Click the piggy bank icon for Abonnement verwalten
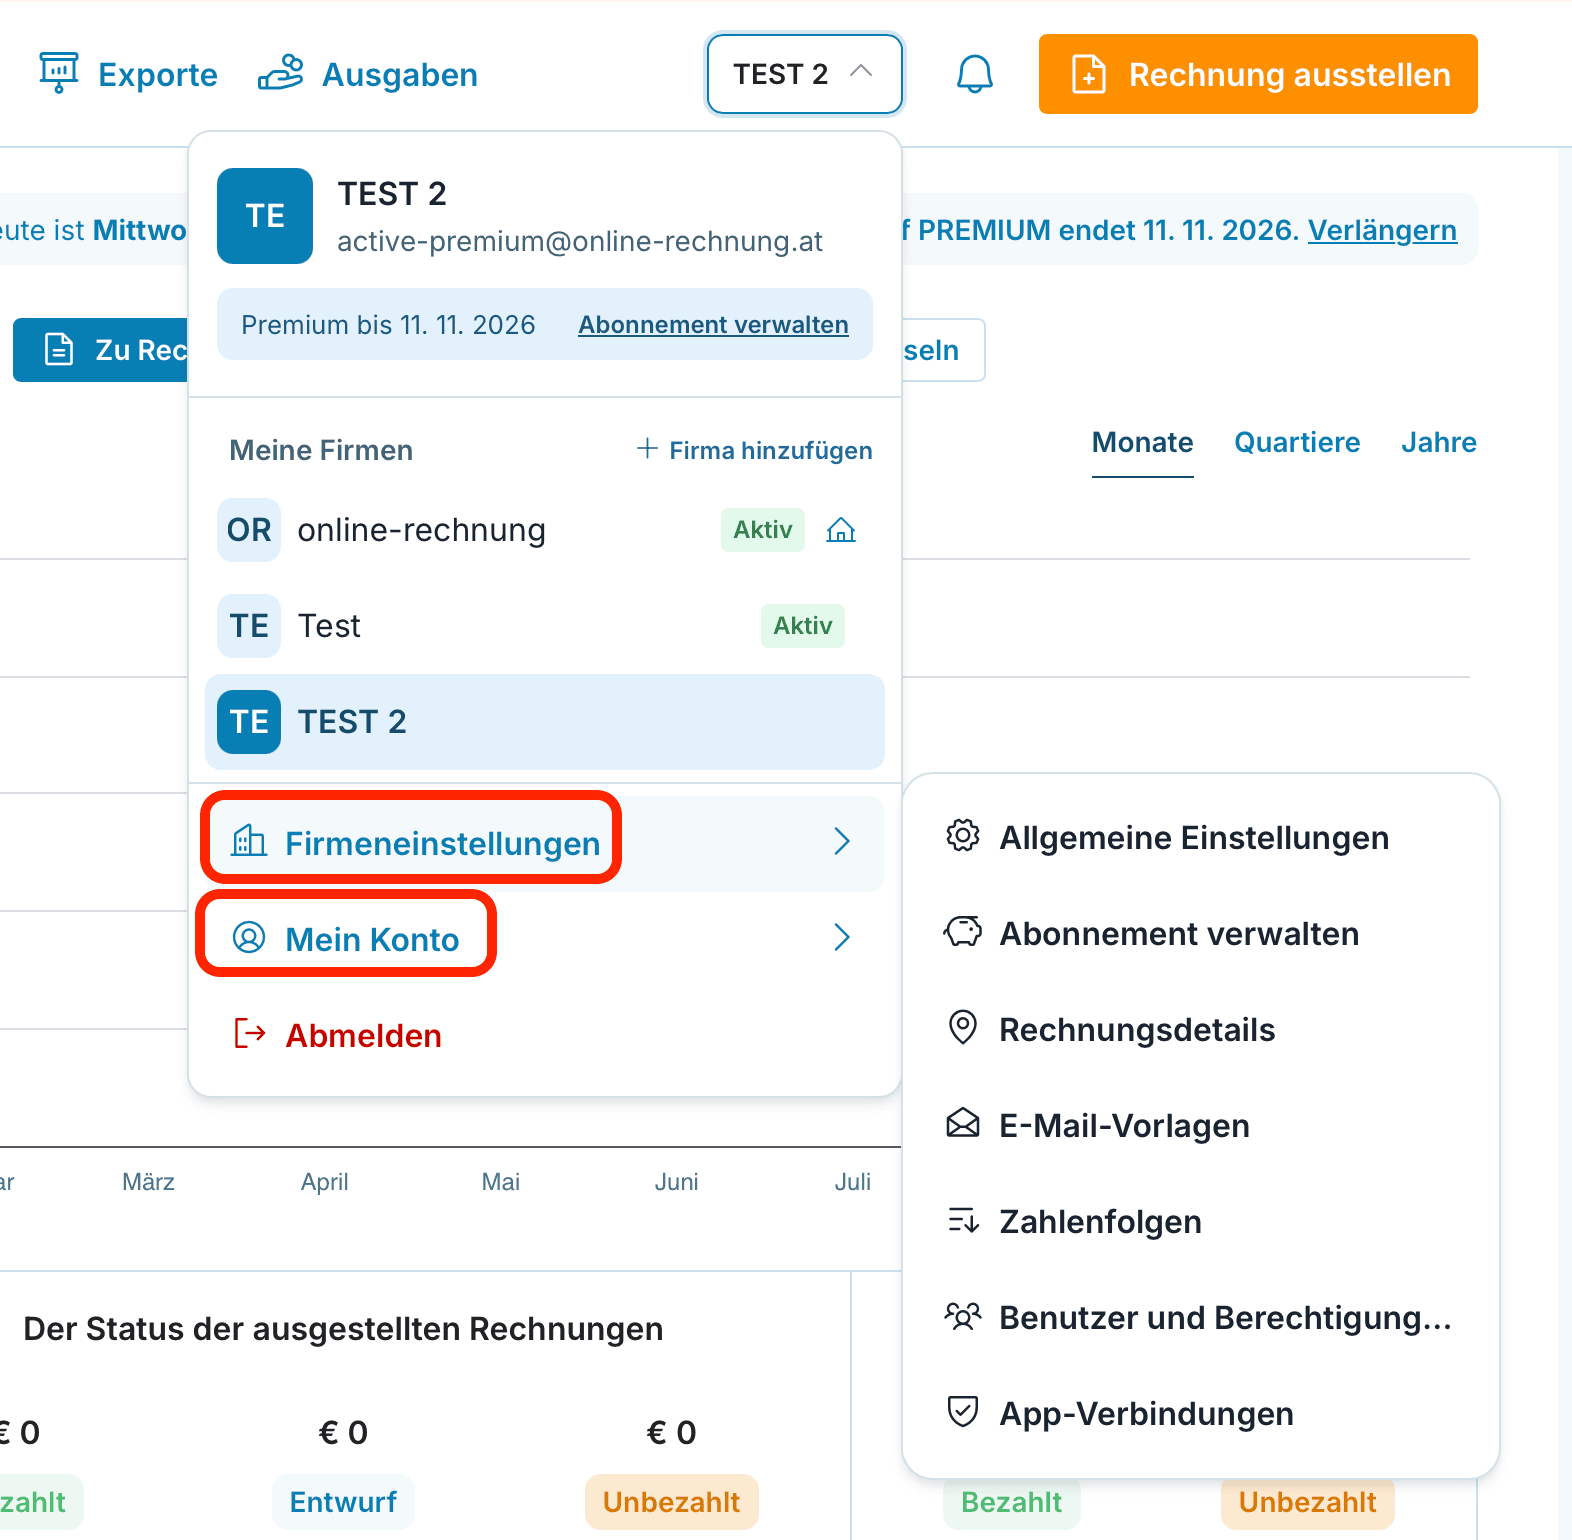The width and height of the screenshot is (1572, 1540). pos(963,932)
